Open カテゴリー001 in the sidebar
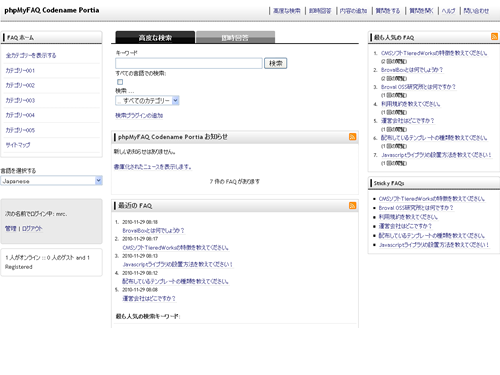The height and width of the screenshot is (375, 500). 20,70
